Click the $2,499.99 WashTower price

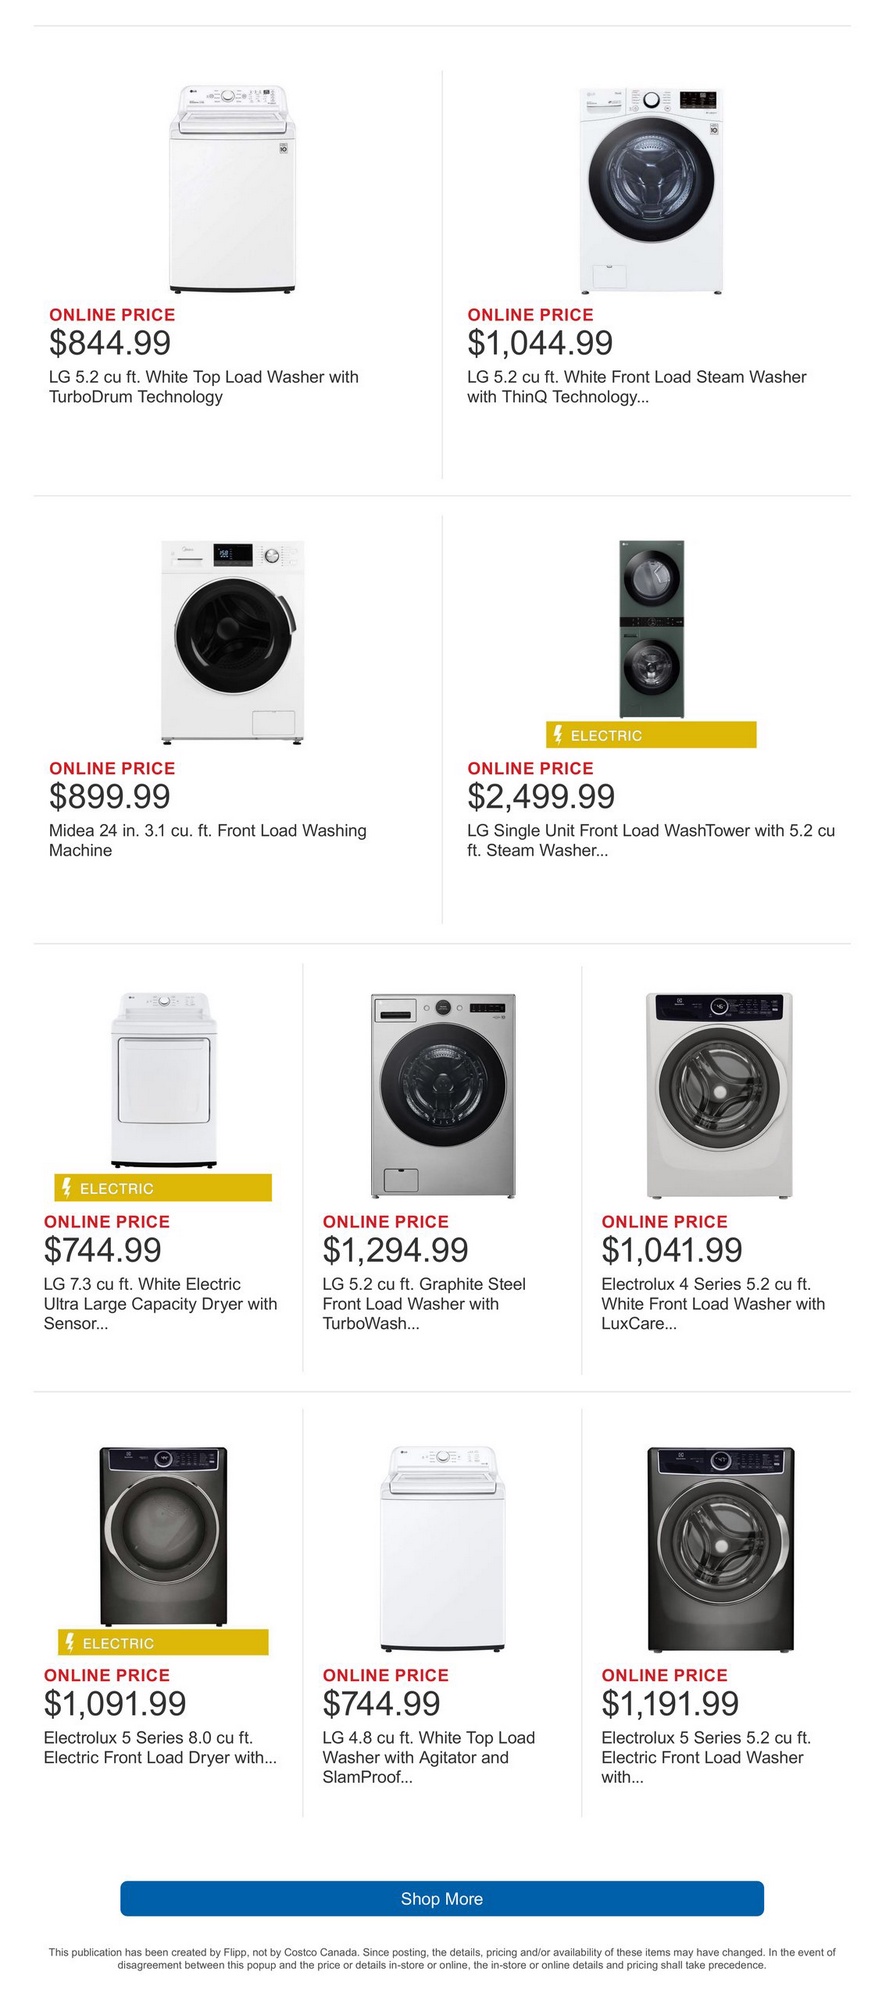tap(541, 797)
